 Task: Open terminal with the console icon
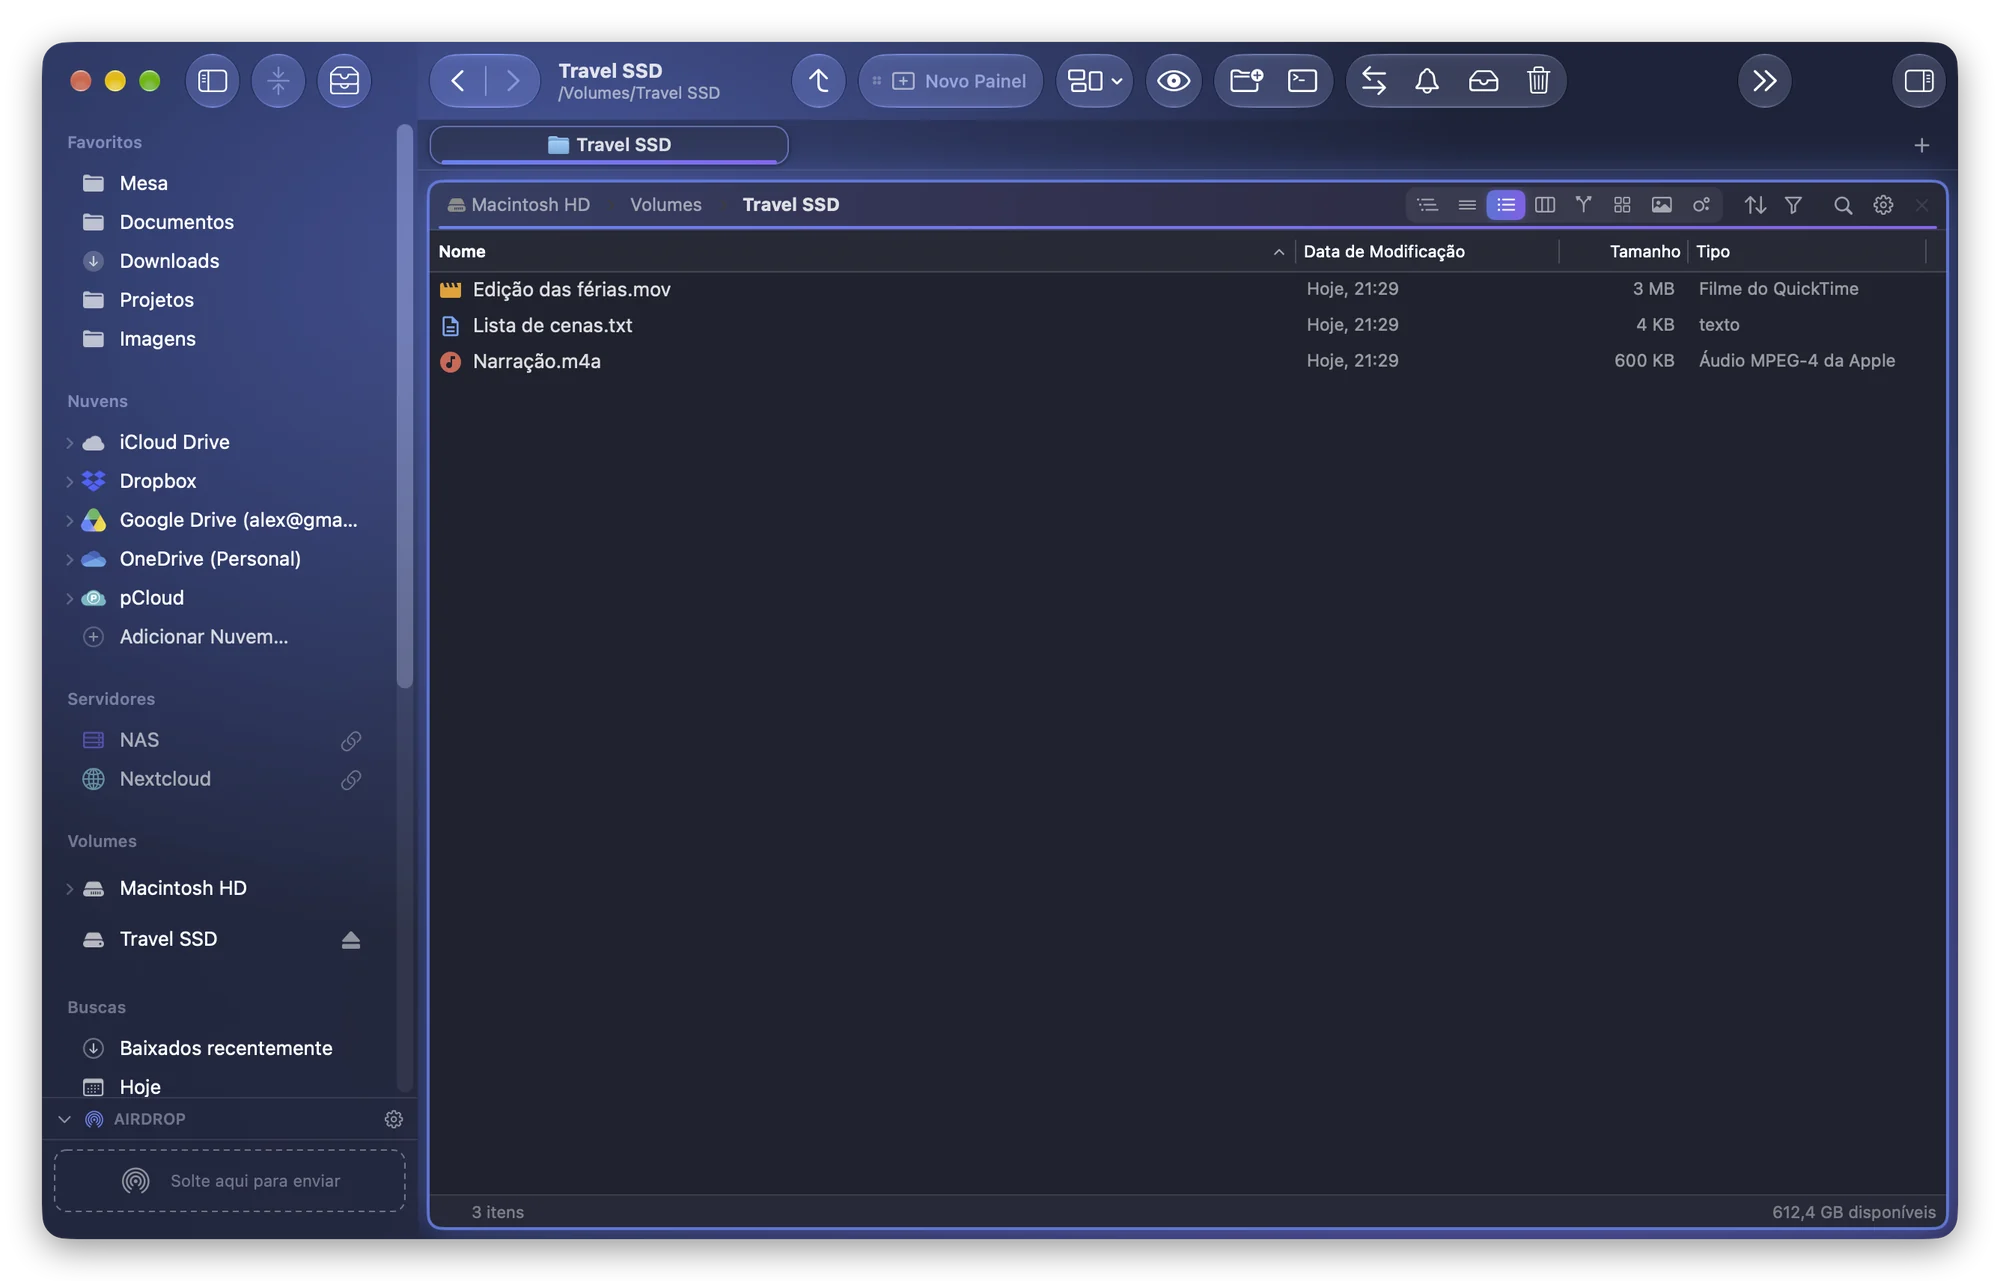click(1302, 81)
